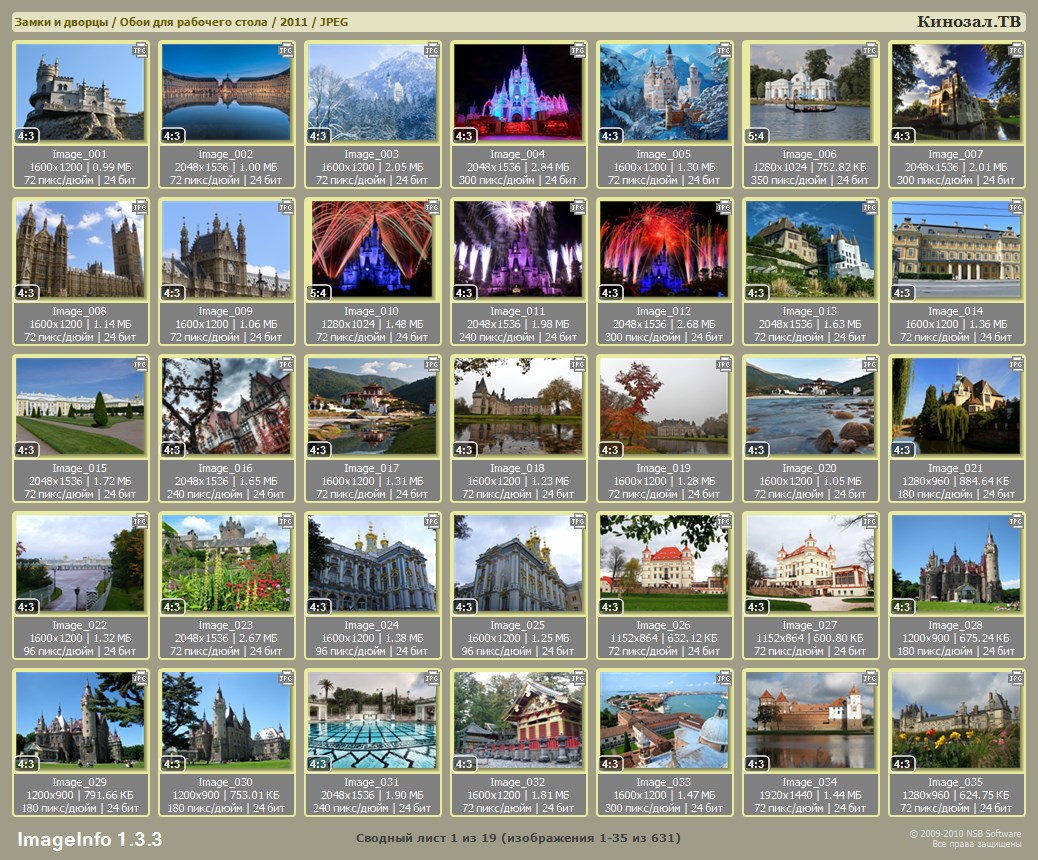This screenshot has width=1038, height=860.
Task: Click the NSB Software copyright text
Action: pos(964,838)
